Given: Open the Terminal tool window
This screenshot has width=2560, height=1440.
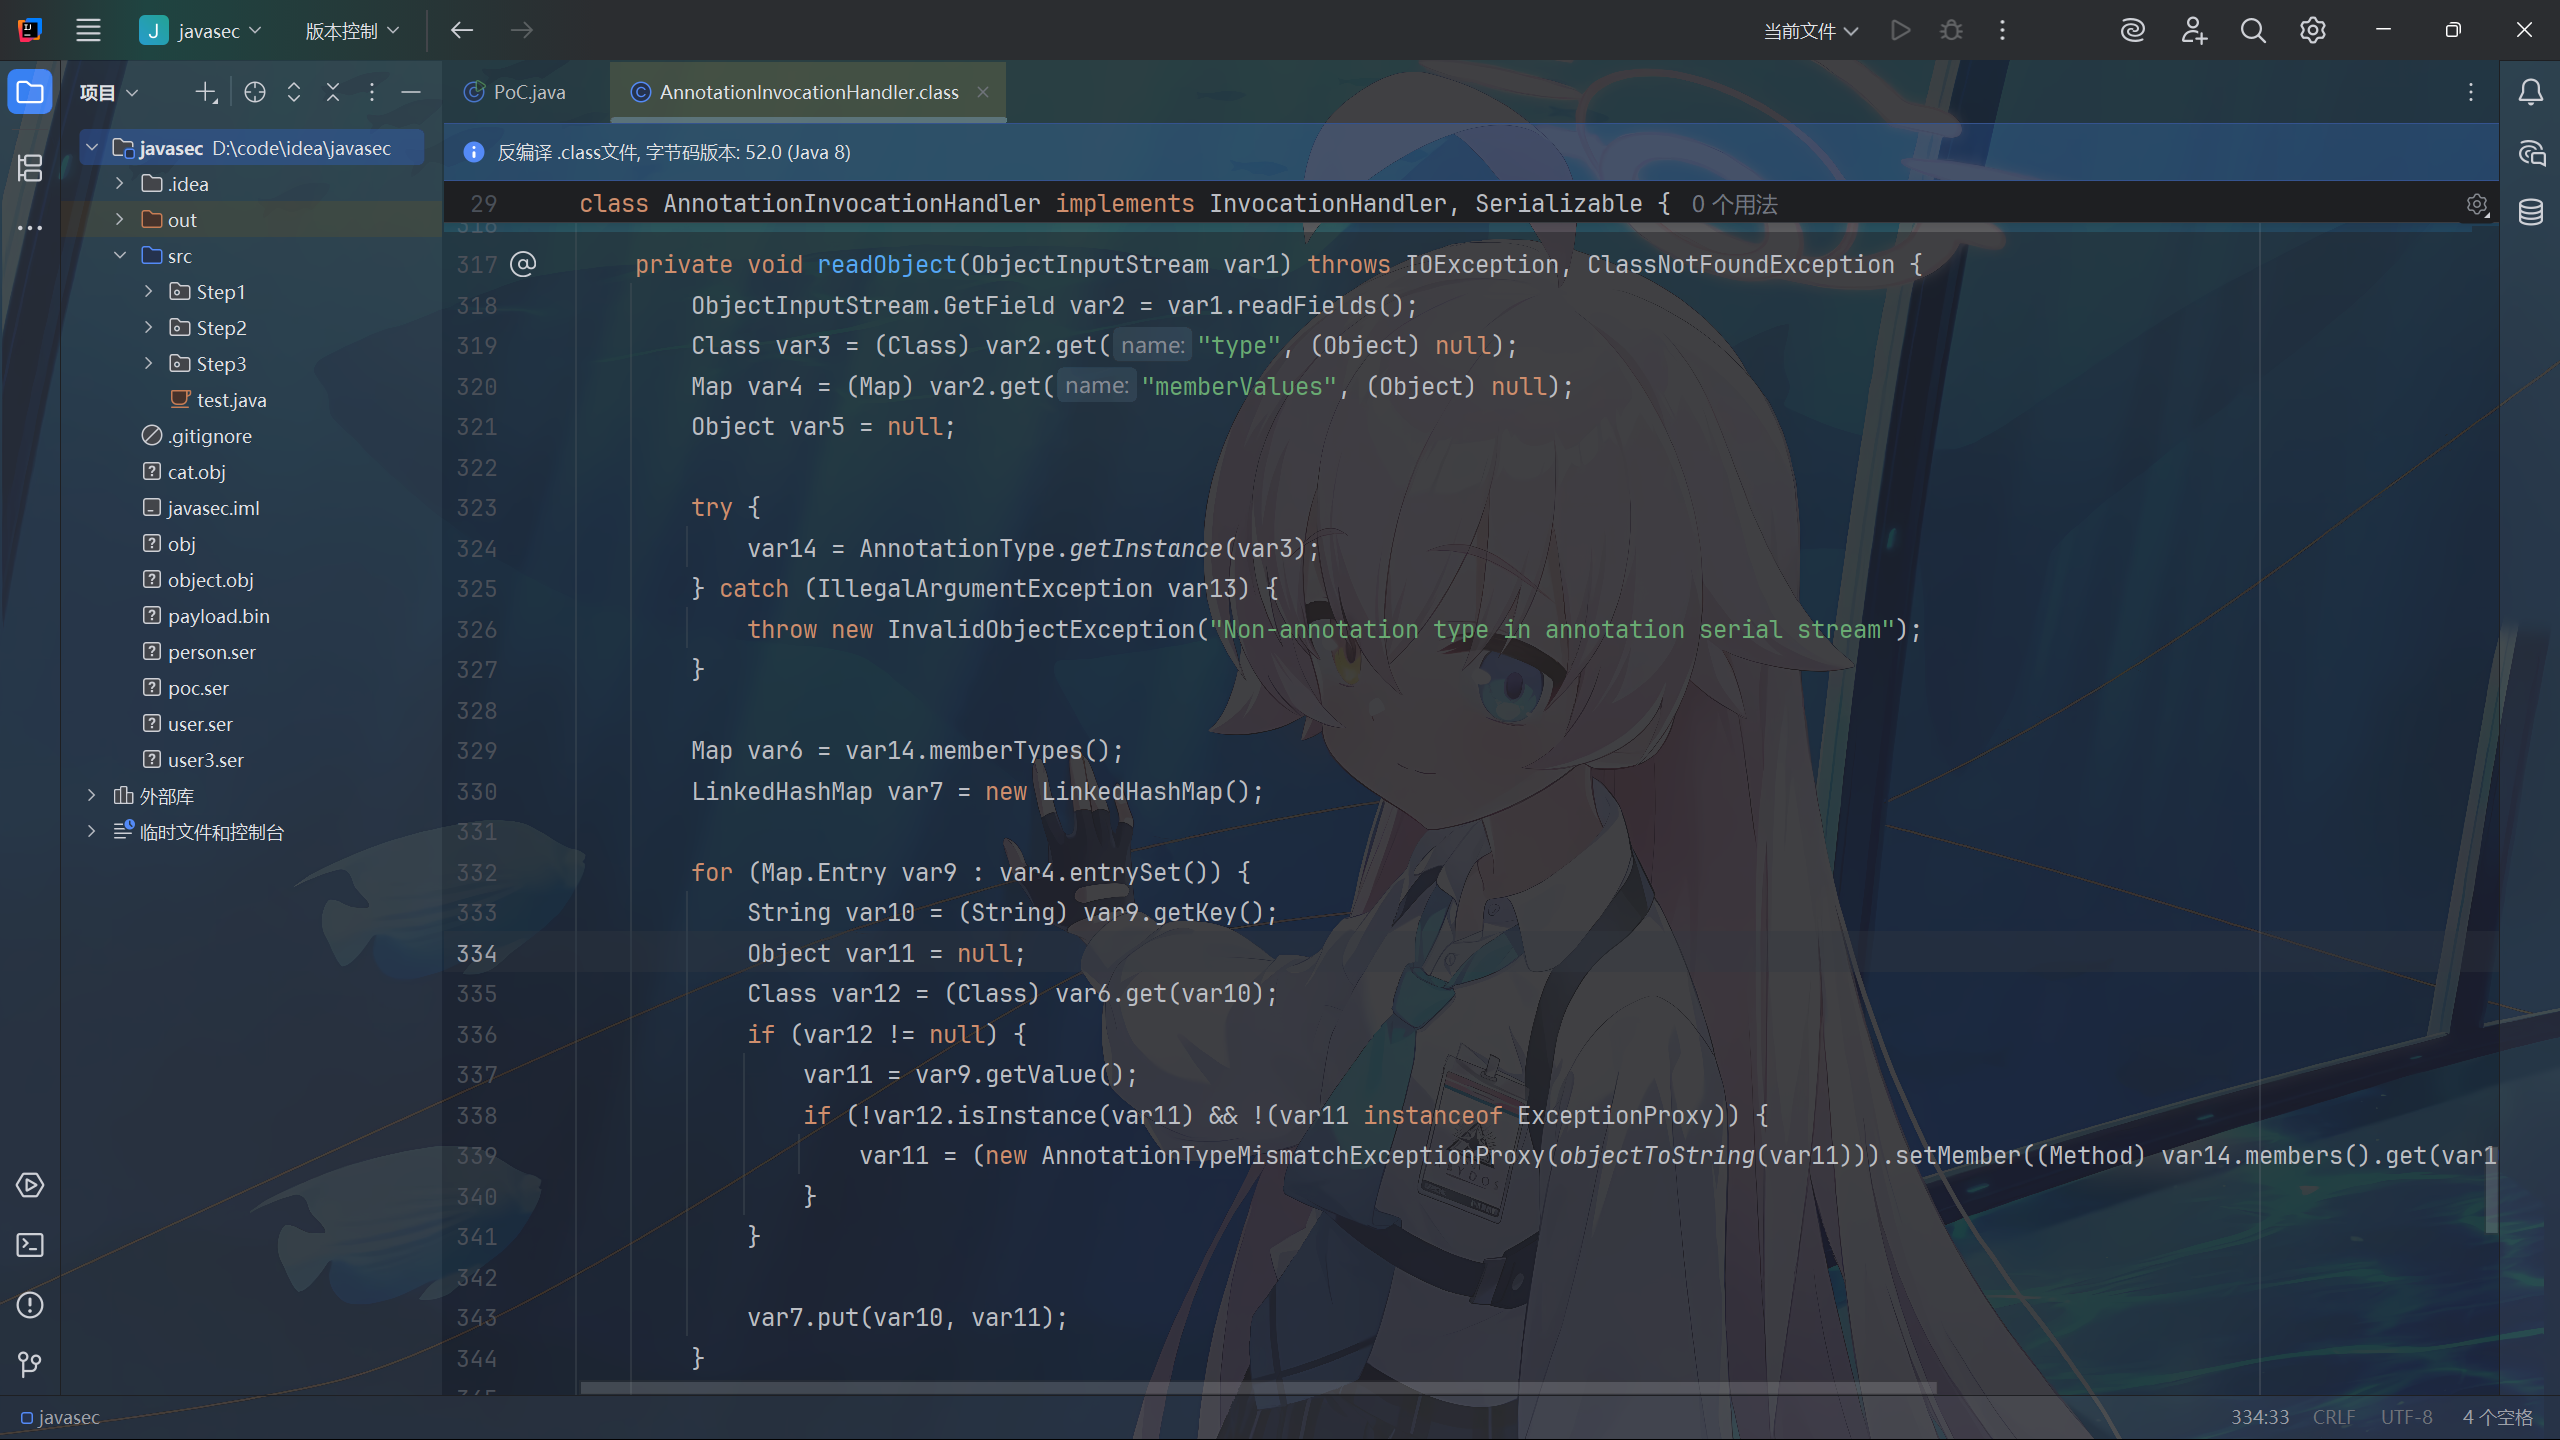Looking at the screenshot, I should click(30, 1245).
